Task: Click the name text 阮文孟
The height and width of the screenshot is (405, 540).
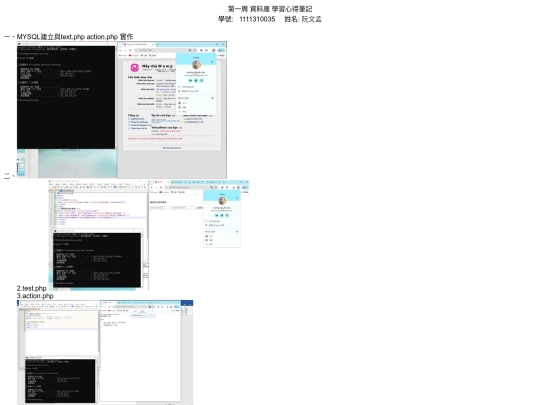Action: [x=311, y=19]
